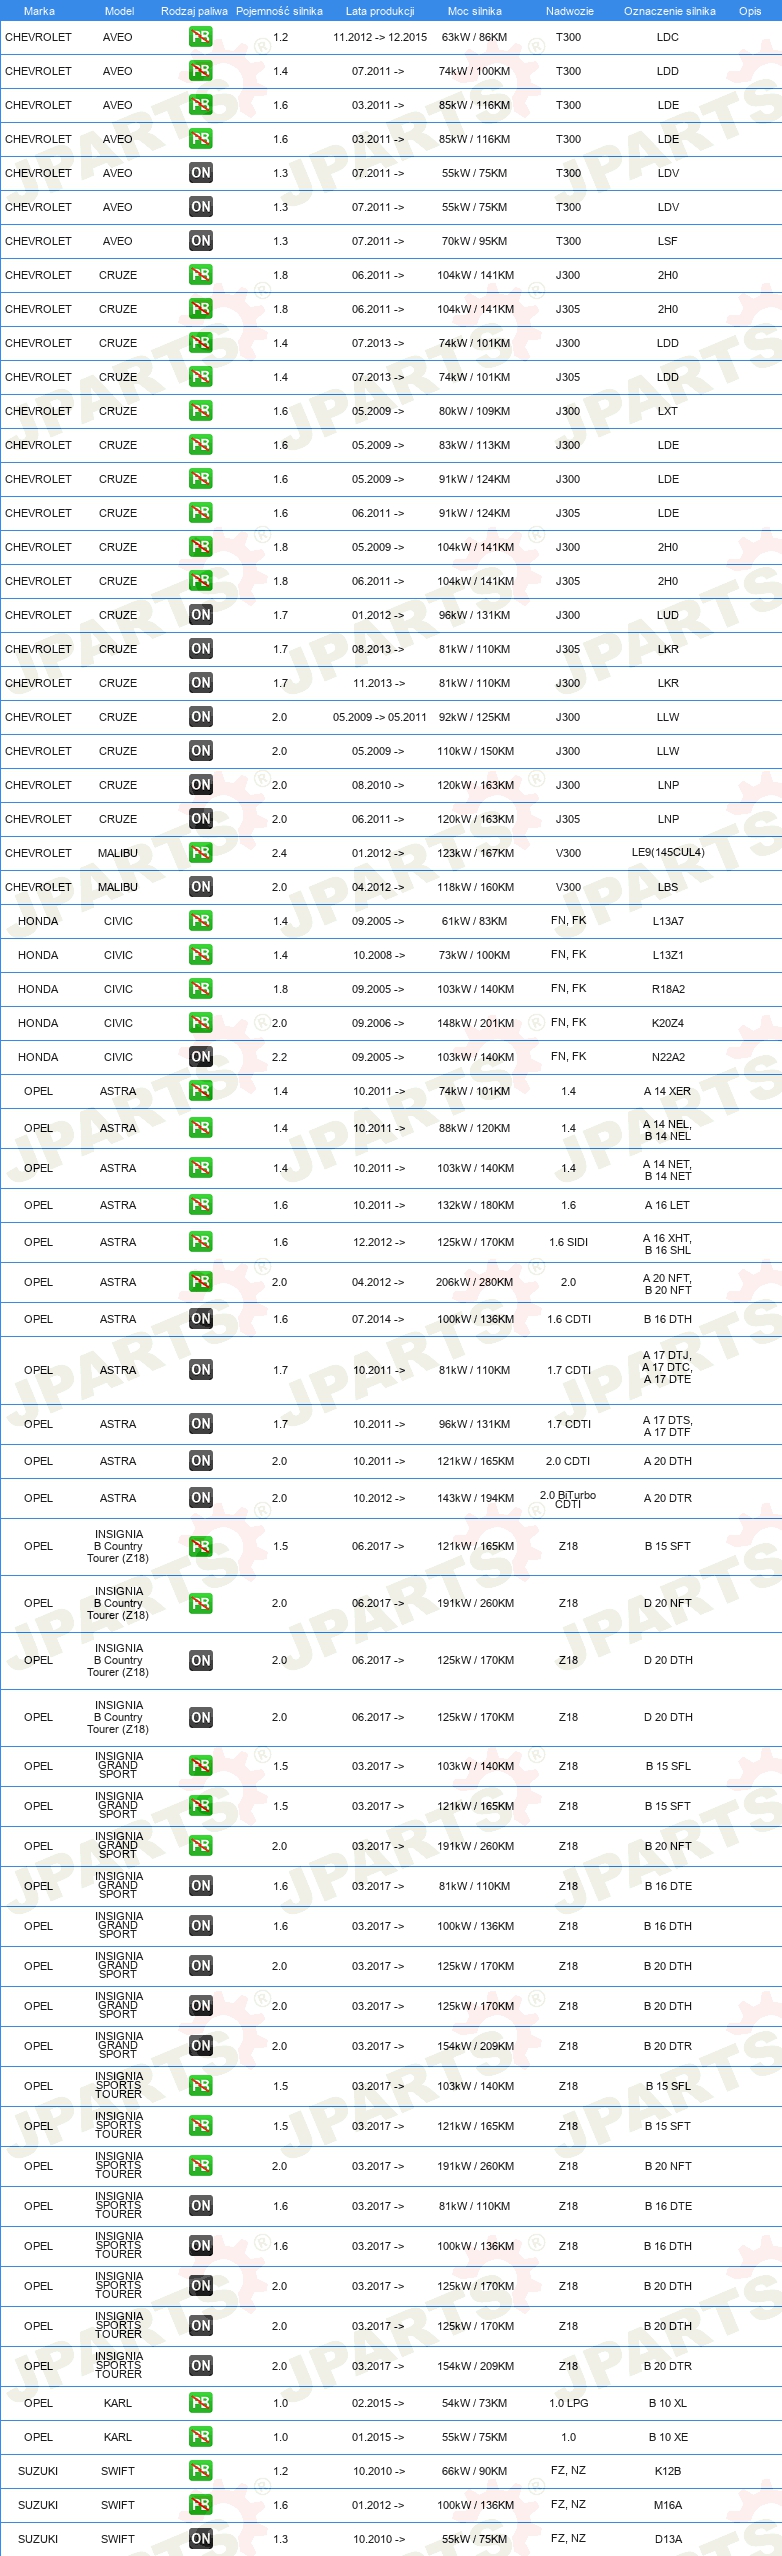Viewport: 782px width, 2556px height.
Task: Select the 'M16A' engine code cell
Action: (668, 2505)
